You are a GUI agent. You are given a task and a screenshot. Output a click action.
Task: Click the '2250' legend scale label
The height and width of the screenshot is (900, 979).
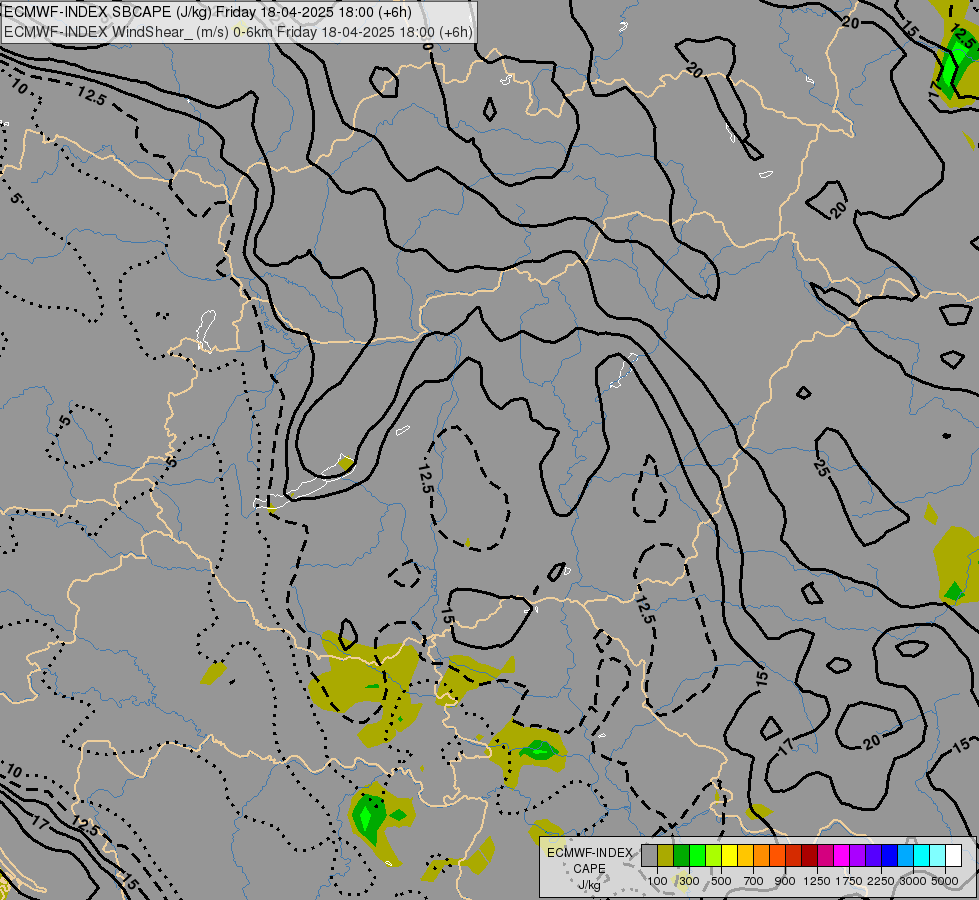click(881, 881)
